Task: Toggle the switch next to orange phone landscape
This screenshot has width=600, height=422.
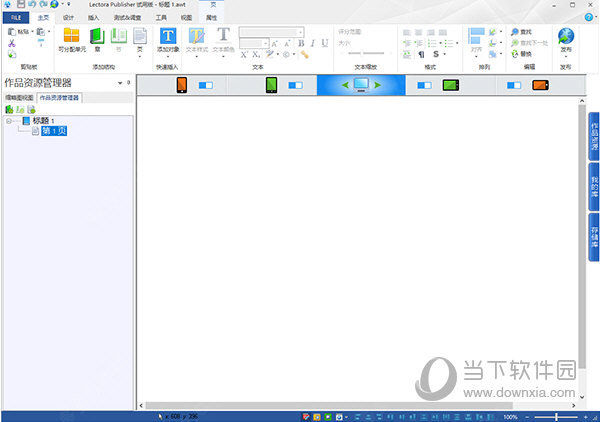Action: tap(514, 85)
